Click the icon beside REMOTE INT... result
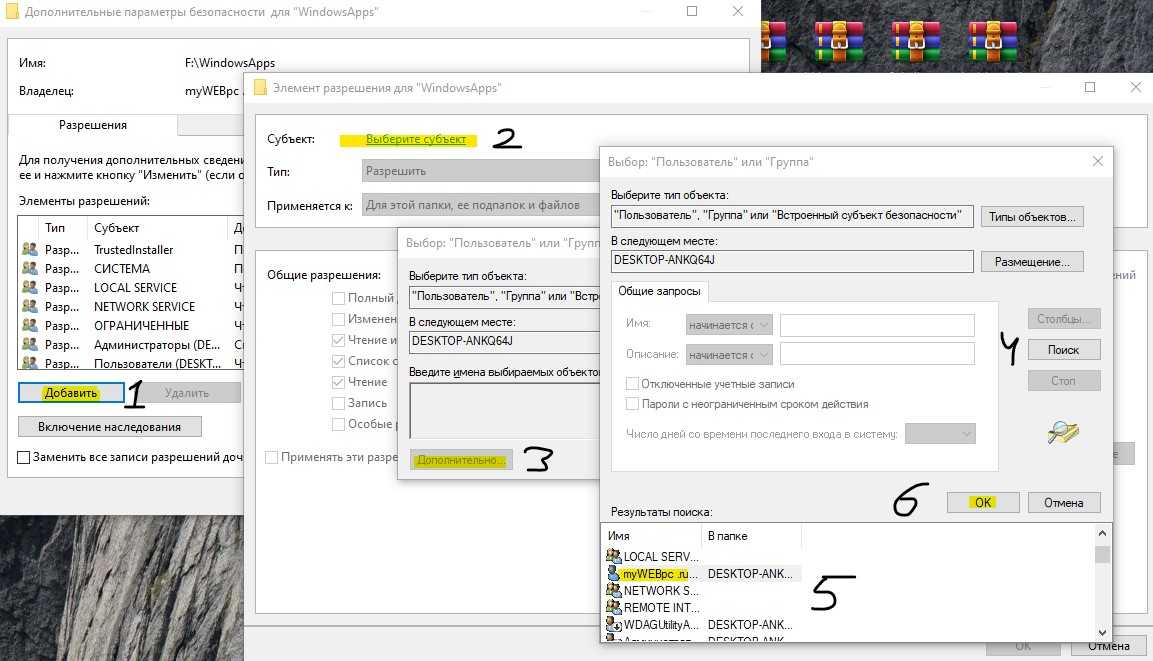The image size is (1153, 661). tap(614, 607)
